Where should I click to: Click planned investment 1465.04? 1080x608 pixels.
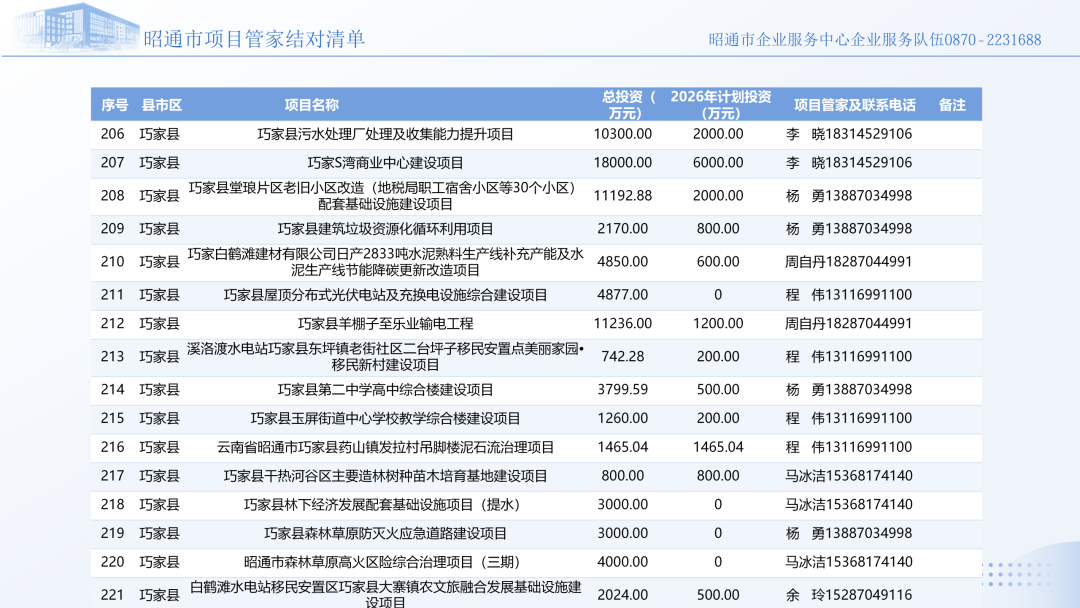click(x=718, y=448)
